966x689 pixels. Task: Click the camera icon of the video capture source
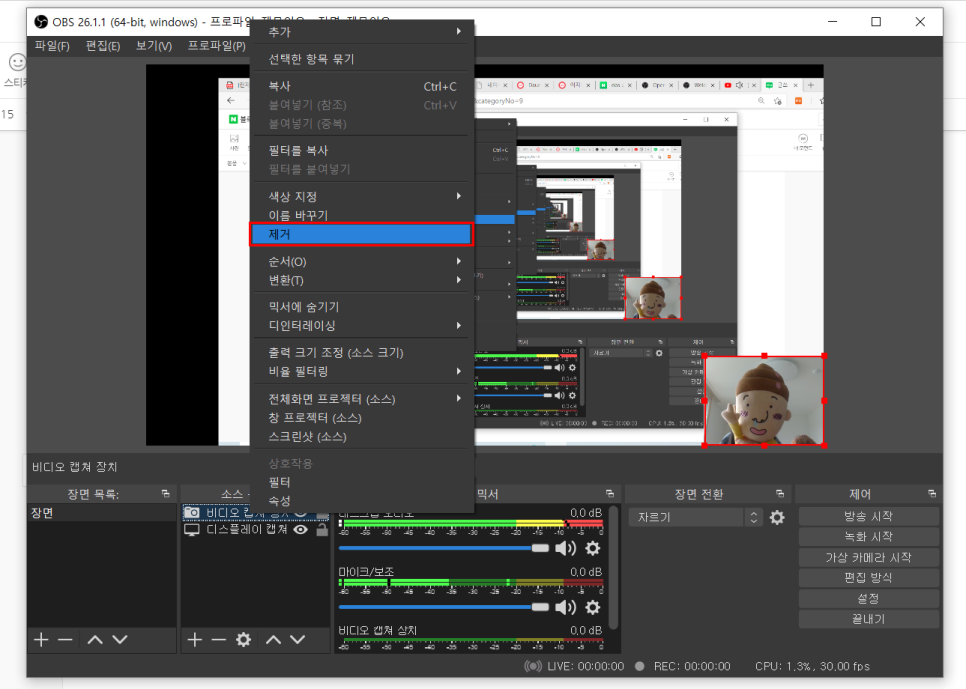(192, 512)
